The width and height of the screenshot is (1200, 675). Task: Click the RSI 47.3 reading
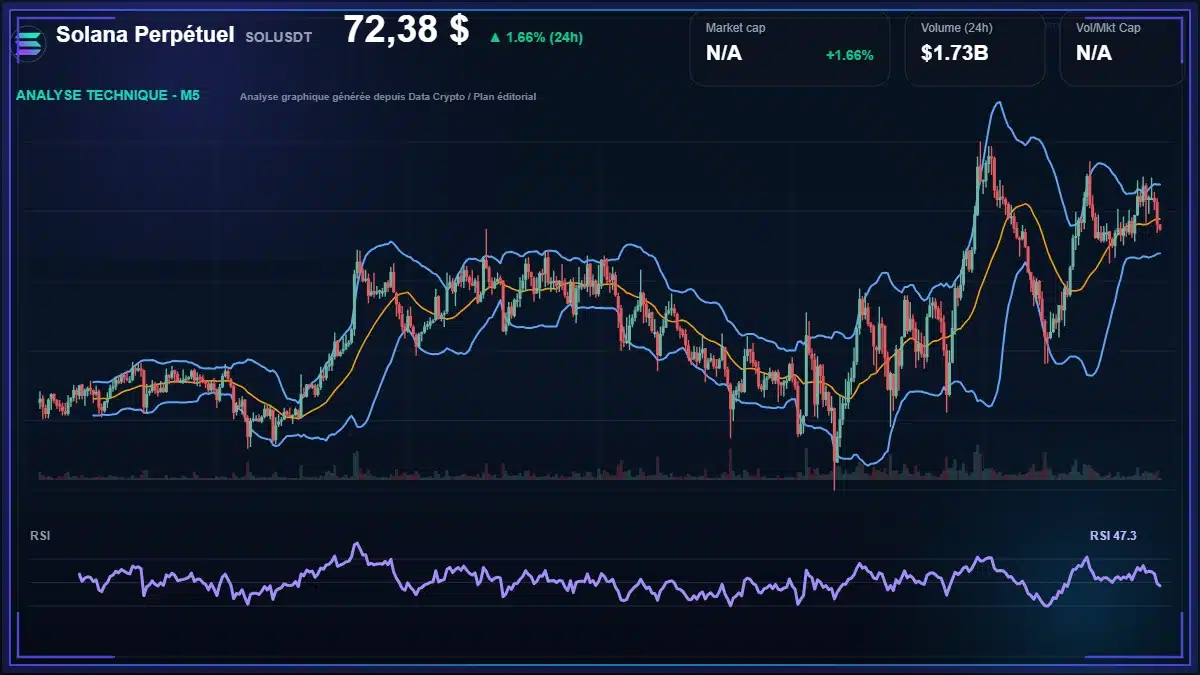pos(1113,536)
